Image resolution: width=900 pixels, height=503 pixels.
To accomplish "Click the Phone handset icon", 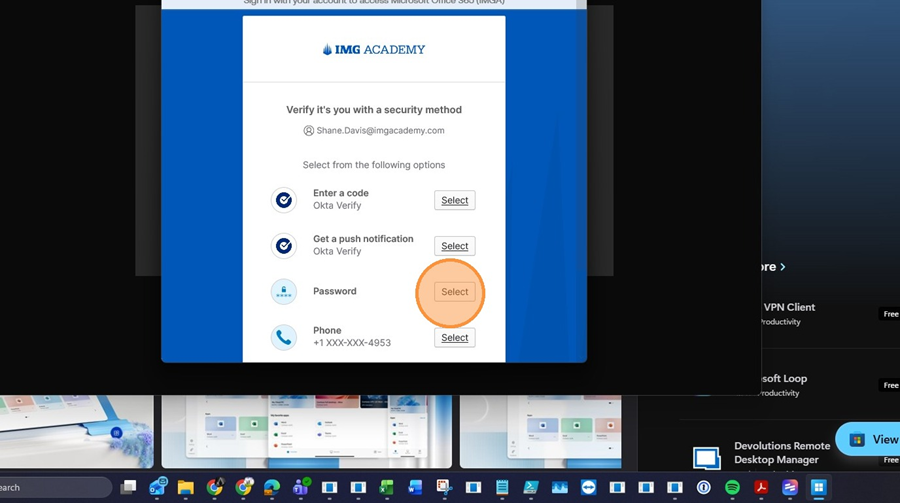I will pyautogui.click(x=284, y=337).
